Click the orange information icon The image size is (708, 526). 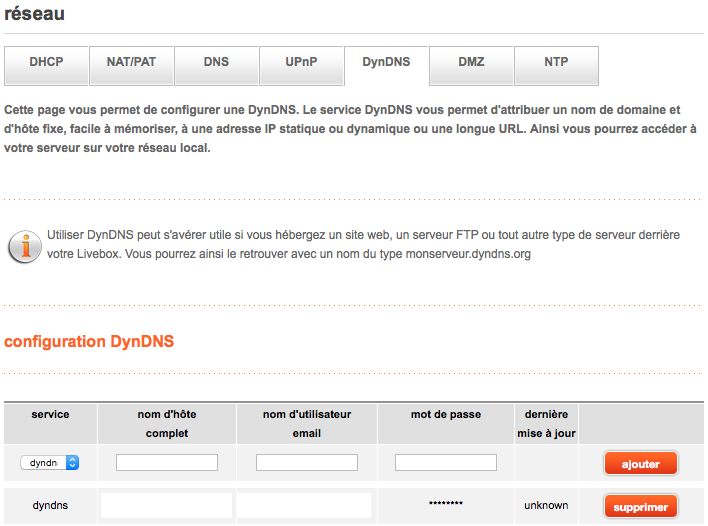pos(25,247)
